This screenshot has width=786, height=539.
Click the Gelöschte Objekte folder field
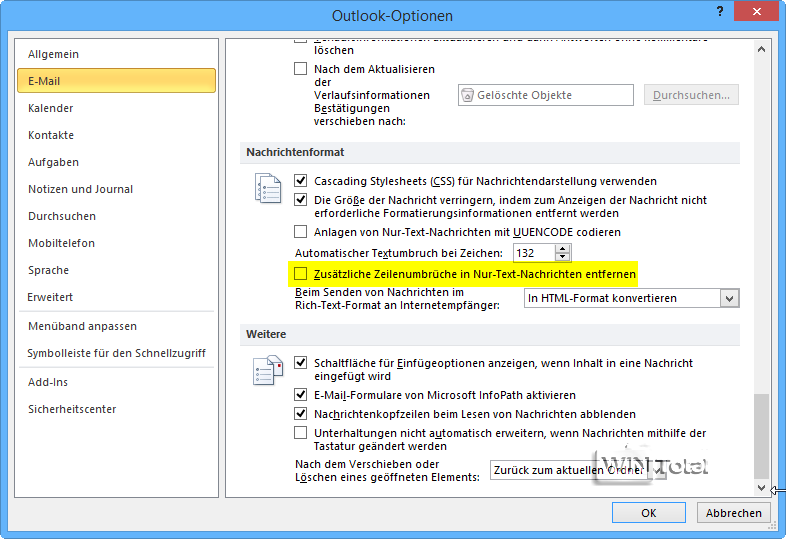(x=545, y=95)
